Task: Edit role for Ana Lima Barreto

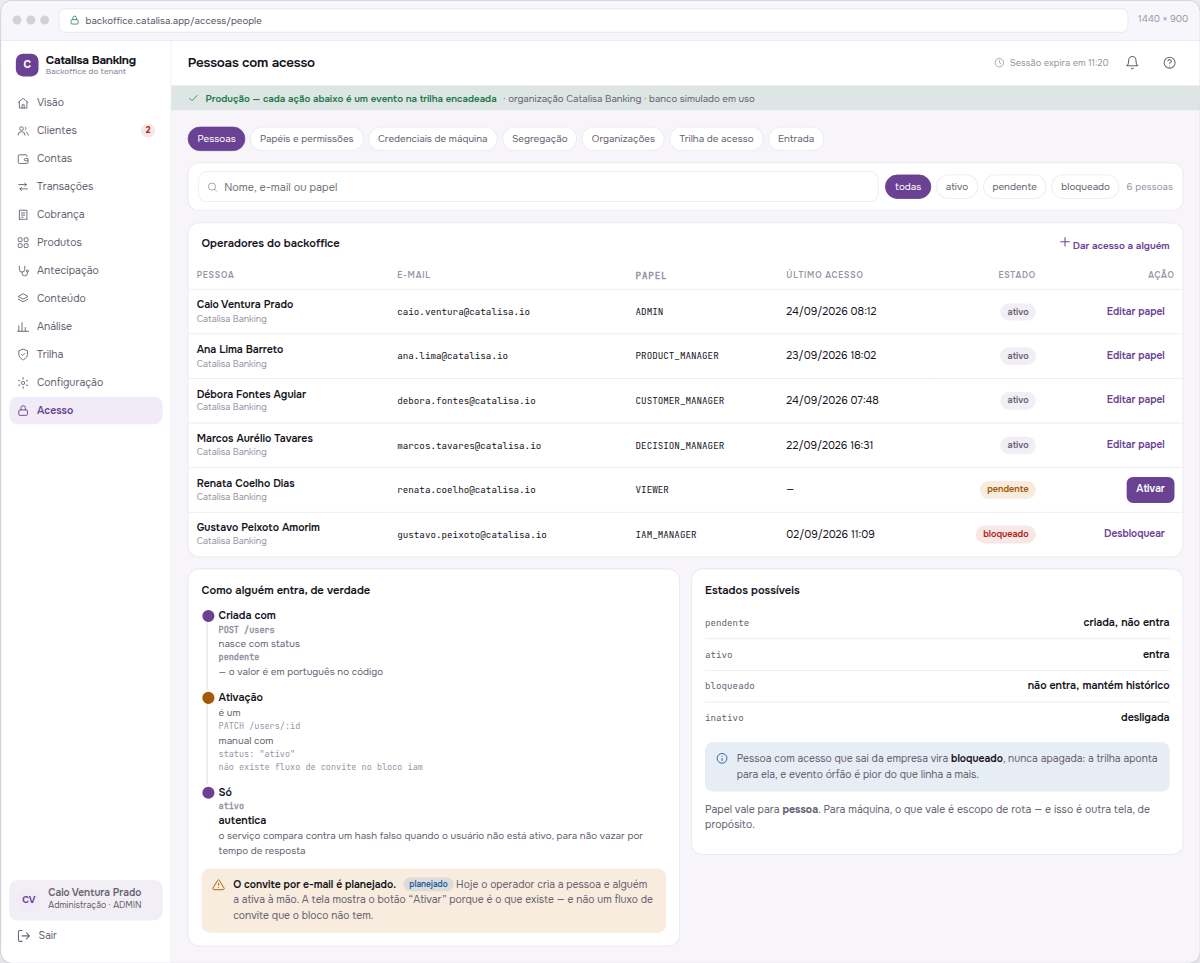Action: point(1136,356)
